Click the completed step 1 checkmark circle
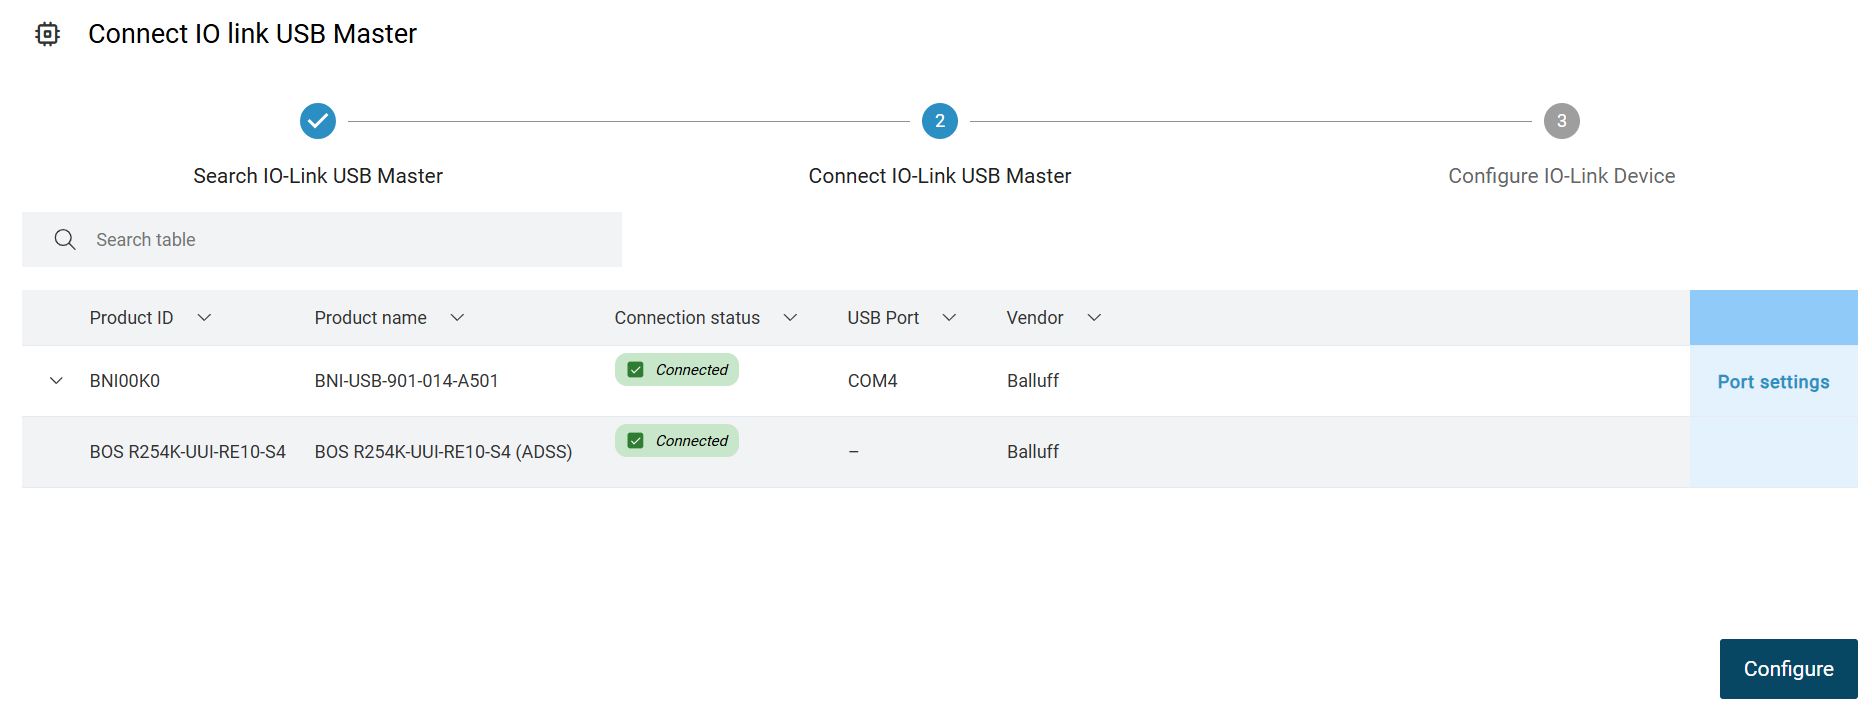 [x=318, y=121]
